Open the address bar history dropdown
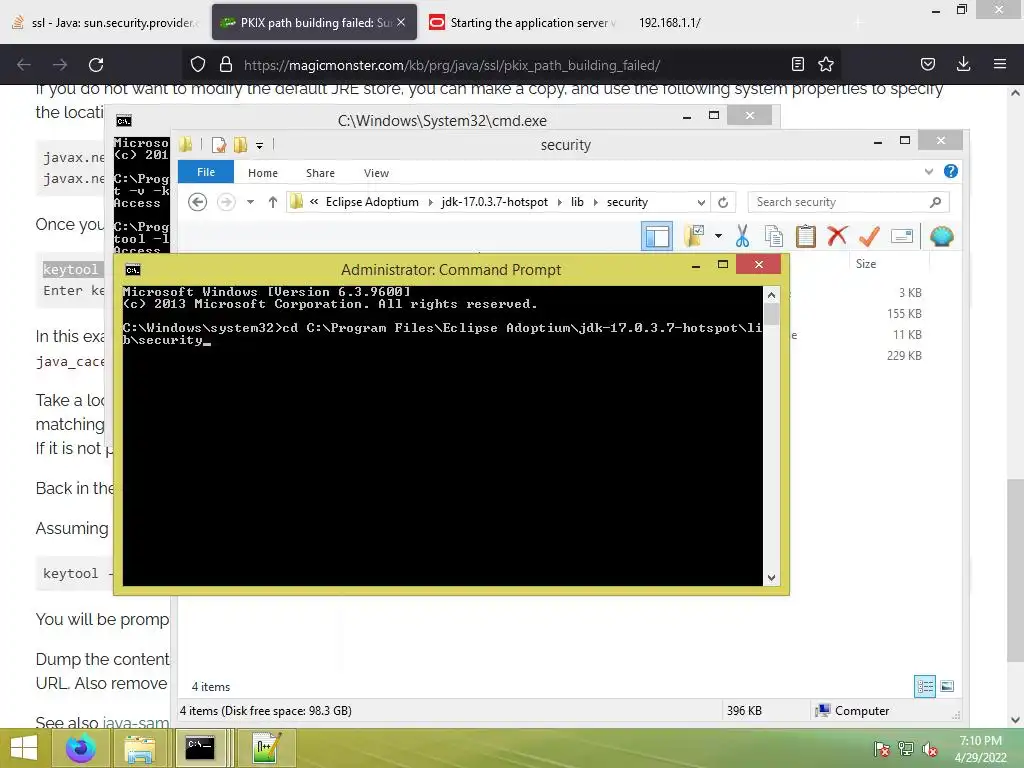 [x=701, y=202]
